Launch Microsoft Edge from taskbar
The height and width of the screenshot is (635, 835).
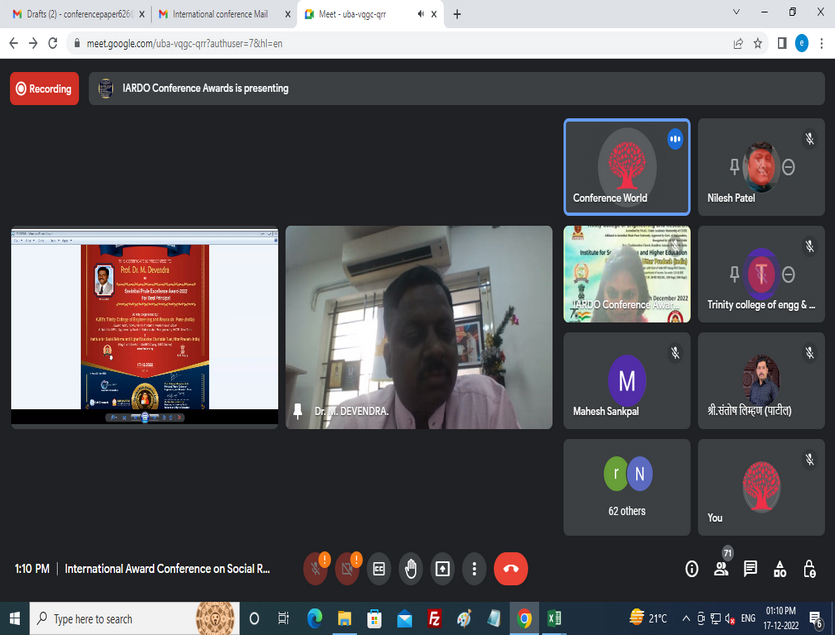tap(315, 618)
